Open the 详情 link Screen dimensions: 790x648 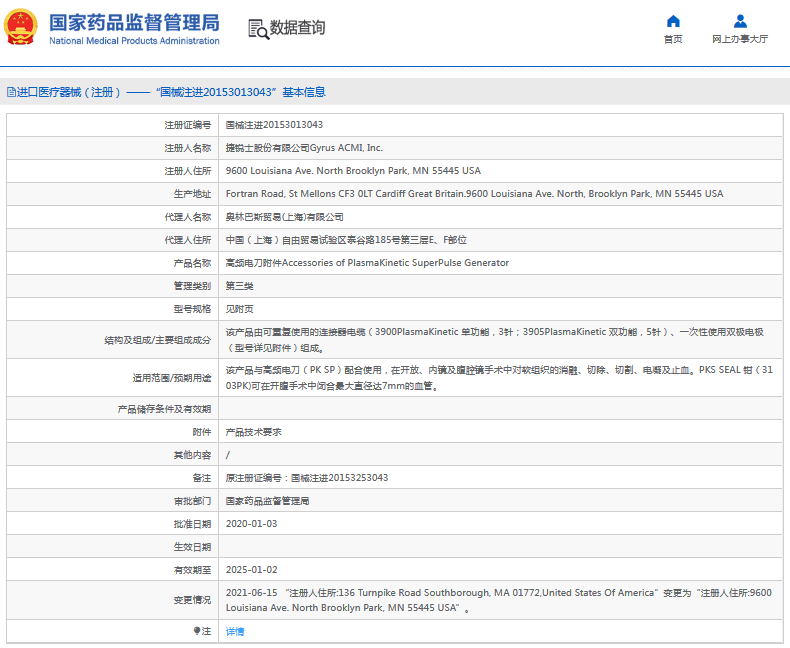pos(235,631)
